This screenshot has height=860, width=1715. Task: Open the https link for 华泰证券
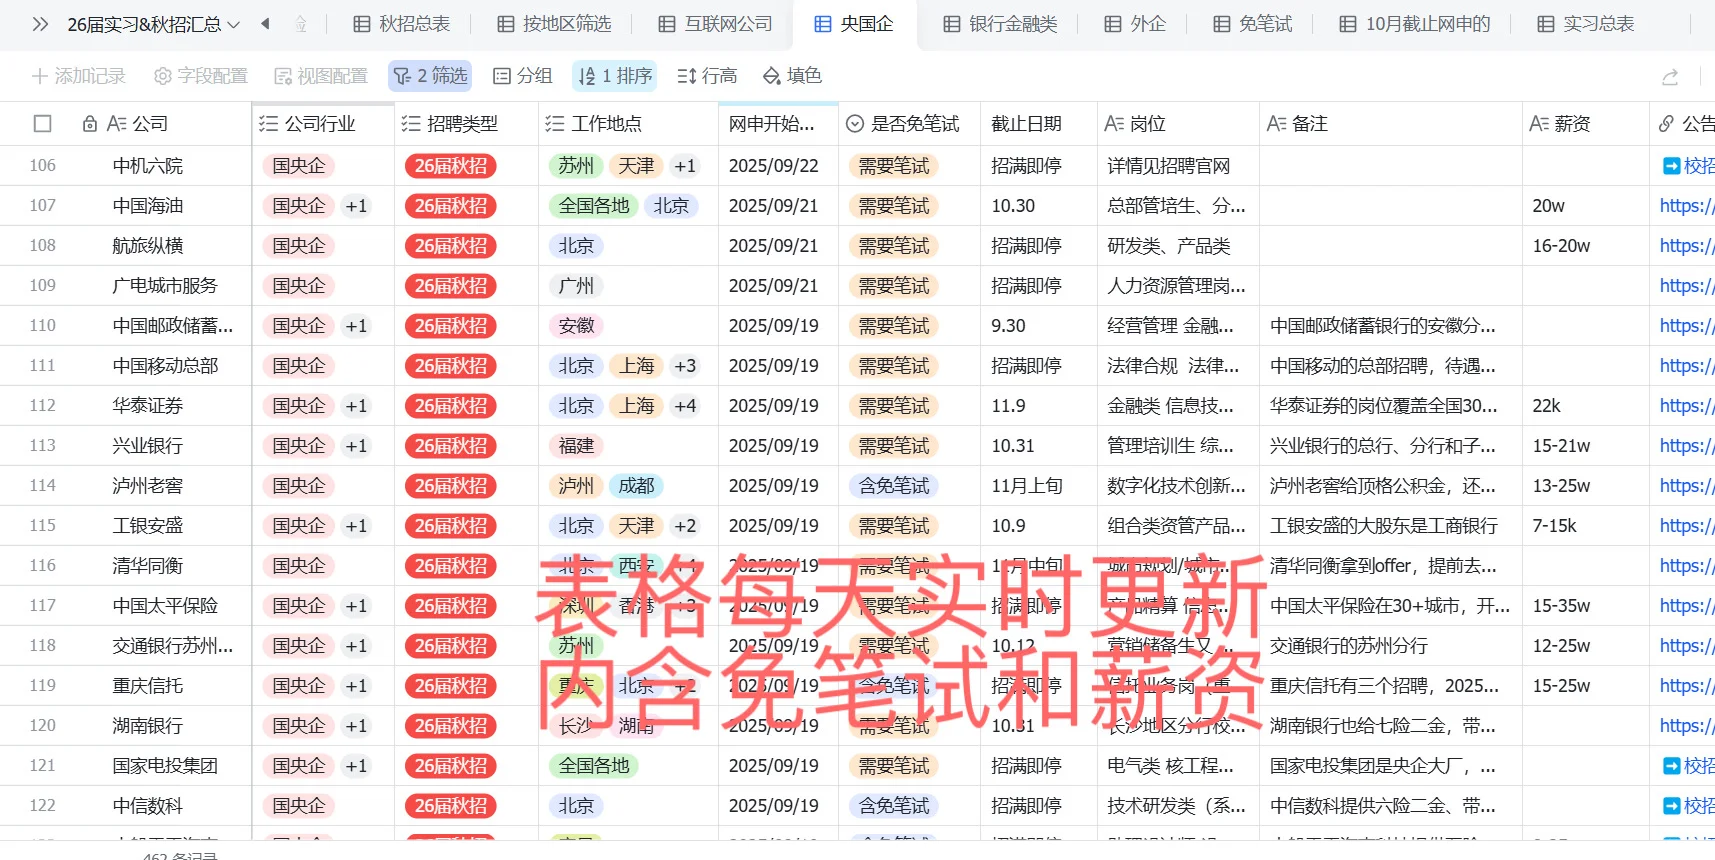[x=1687, y=406]
